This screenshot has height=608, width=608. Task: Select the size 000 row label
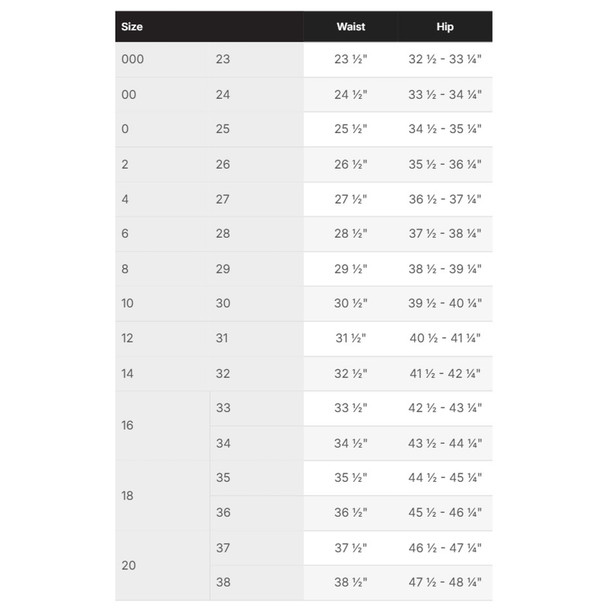tap(133, 60)
